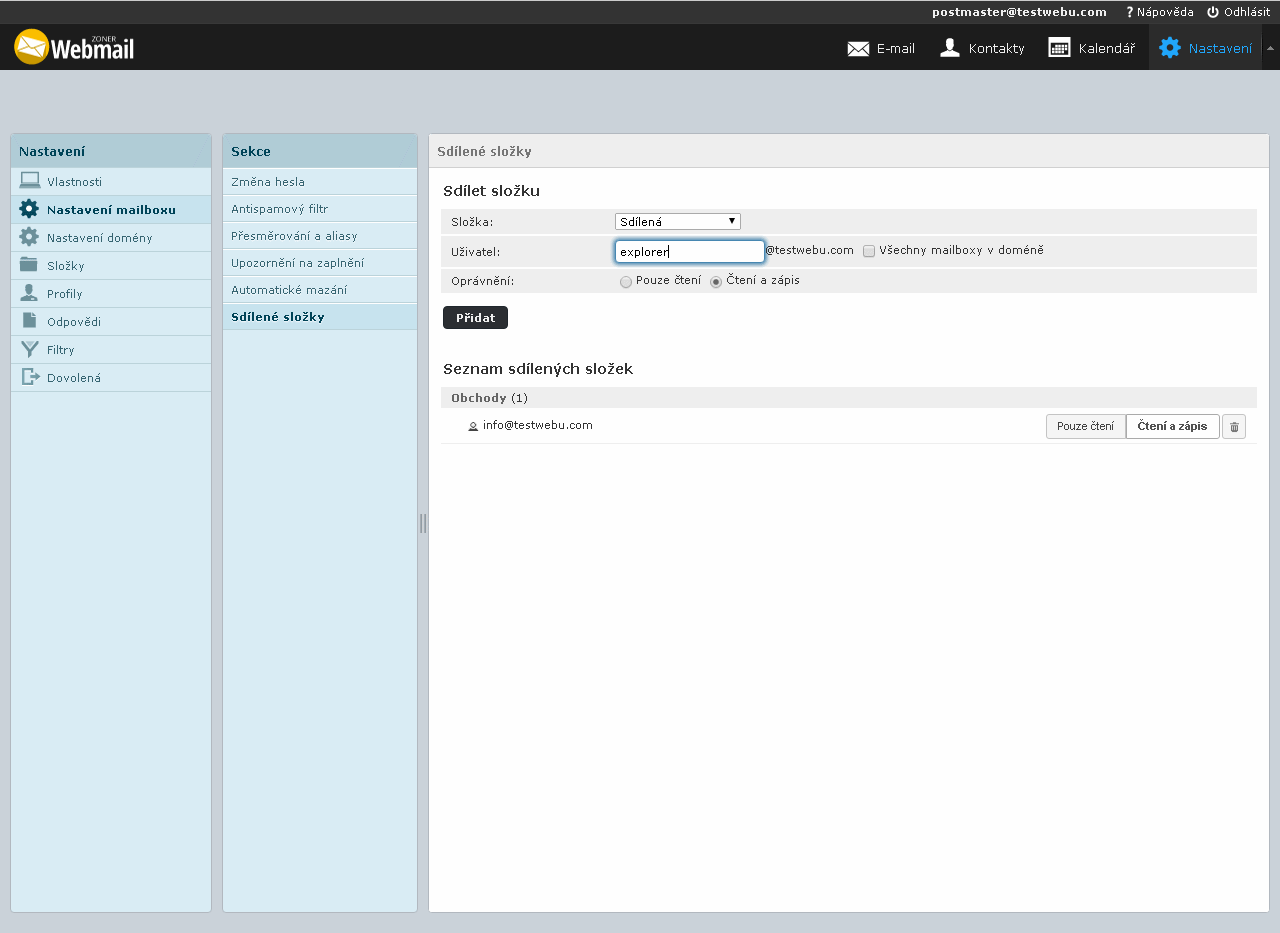
Task: Open the Antispamový filtr section
Action: click(280, 209)
